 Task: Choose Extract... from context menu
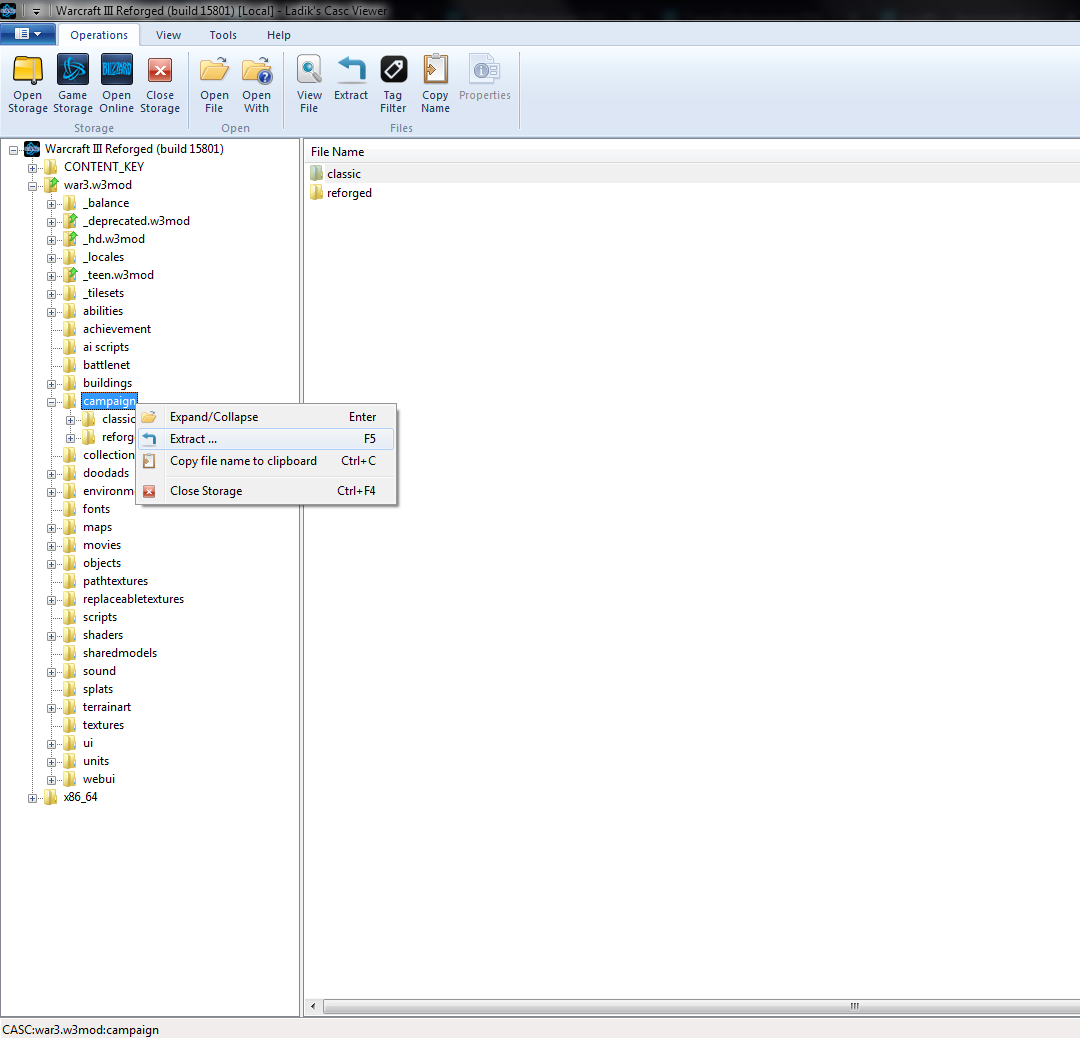(x=267, y=439)
